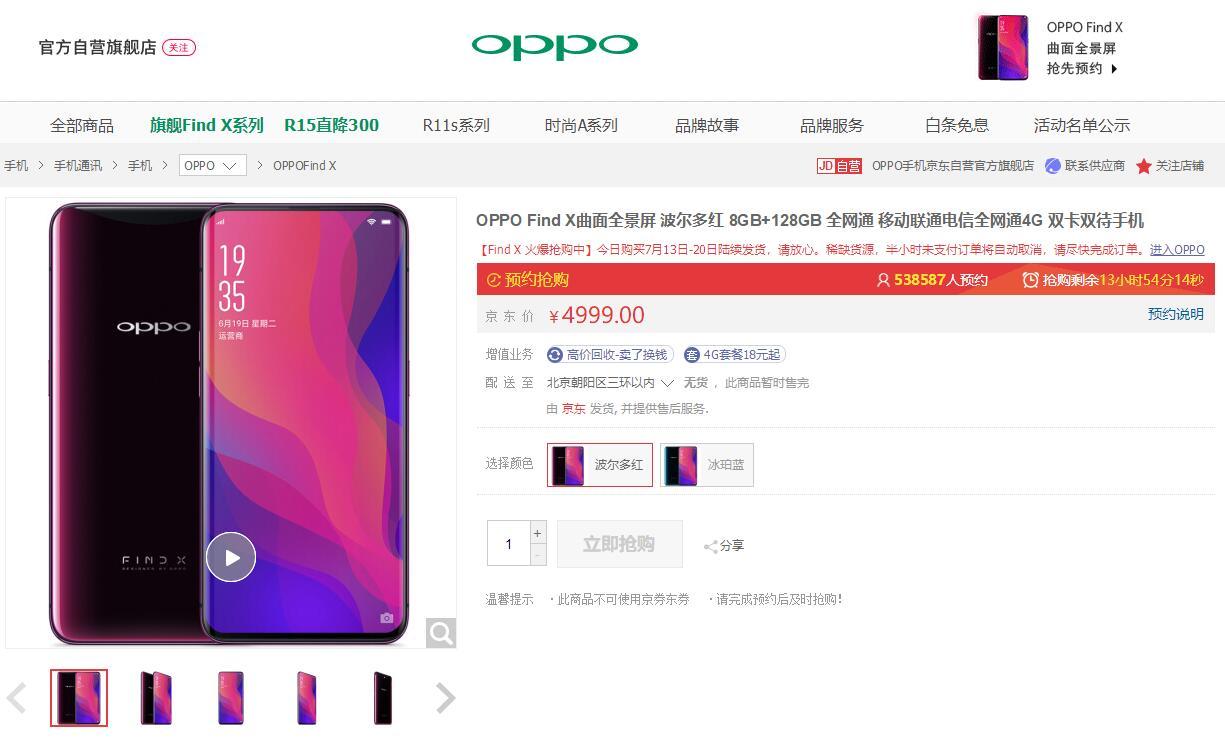Open the 预约说明 link
The image size is (1225, 738).
pos(1176,314)
